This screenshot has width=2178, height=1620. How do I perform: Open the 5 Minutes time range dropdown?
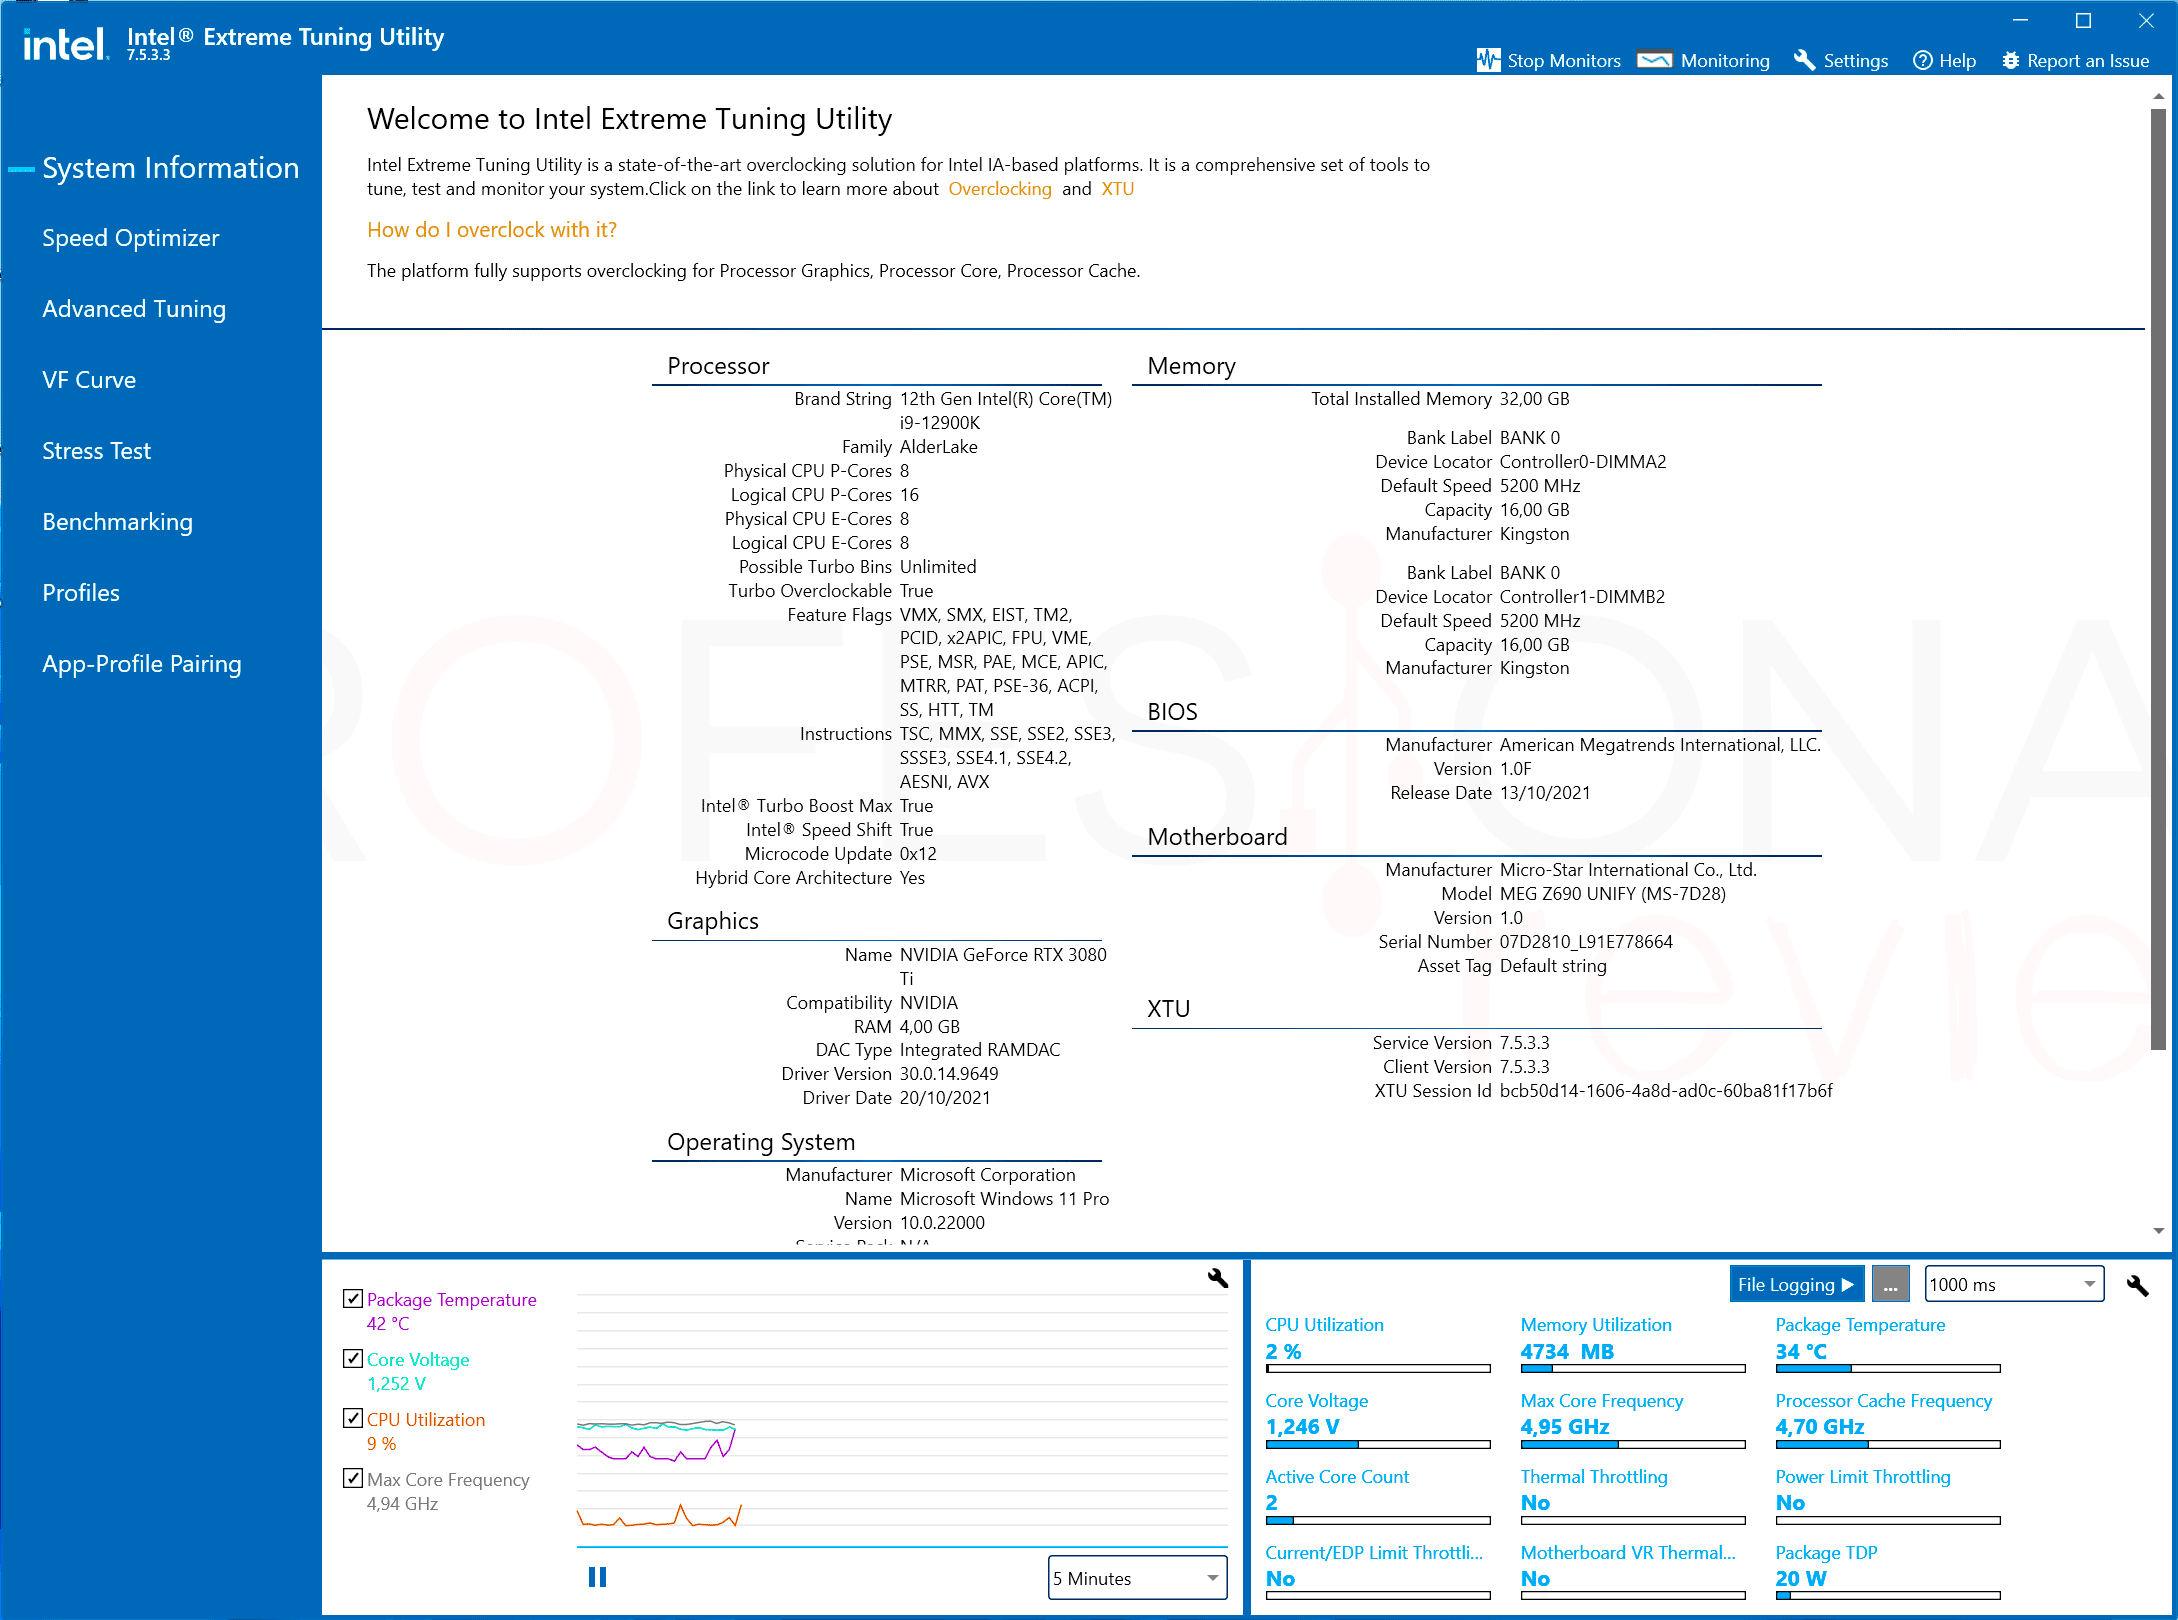pos(1137,1578)
